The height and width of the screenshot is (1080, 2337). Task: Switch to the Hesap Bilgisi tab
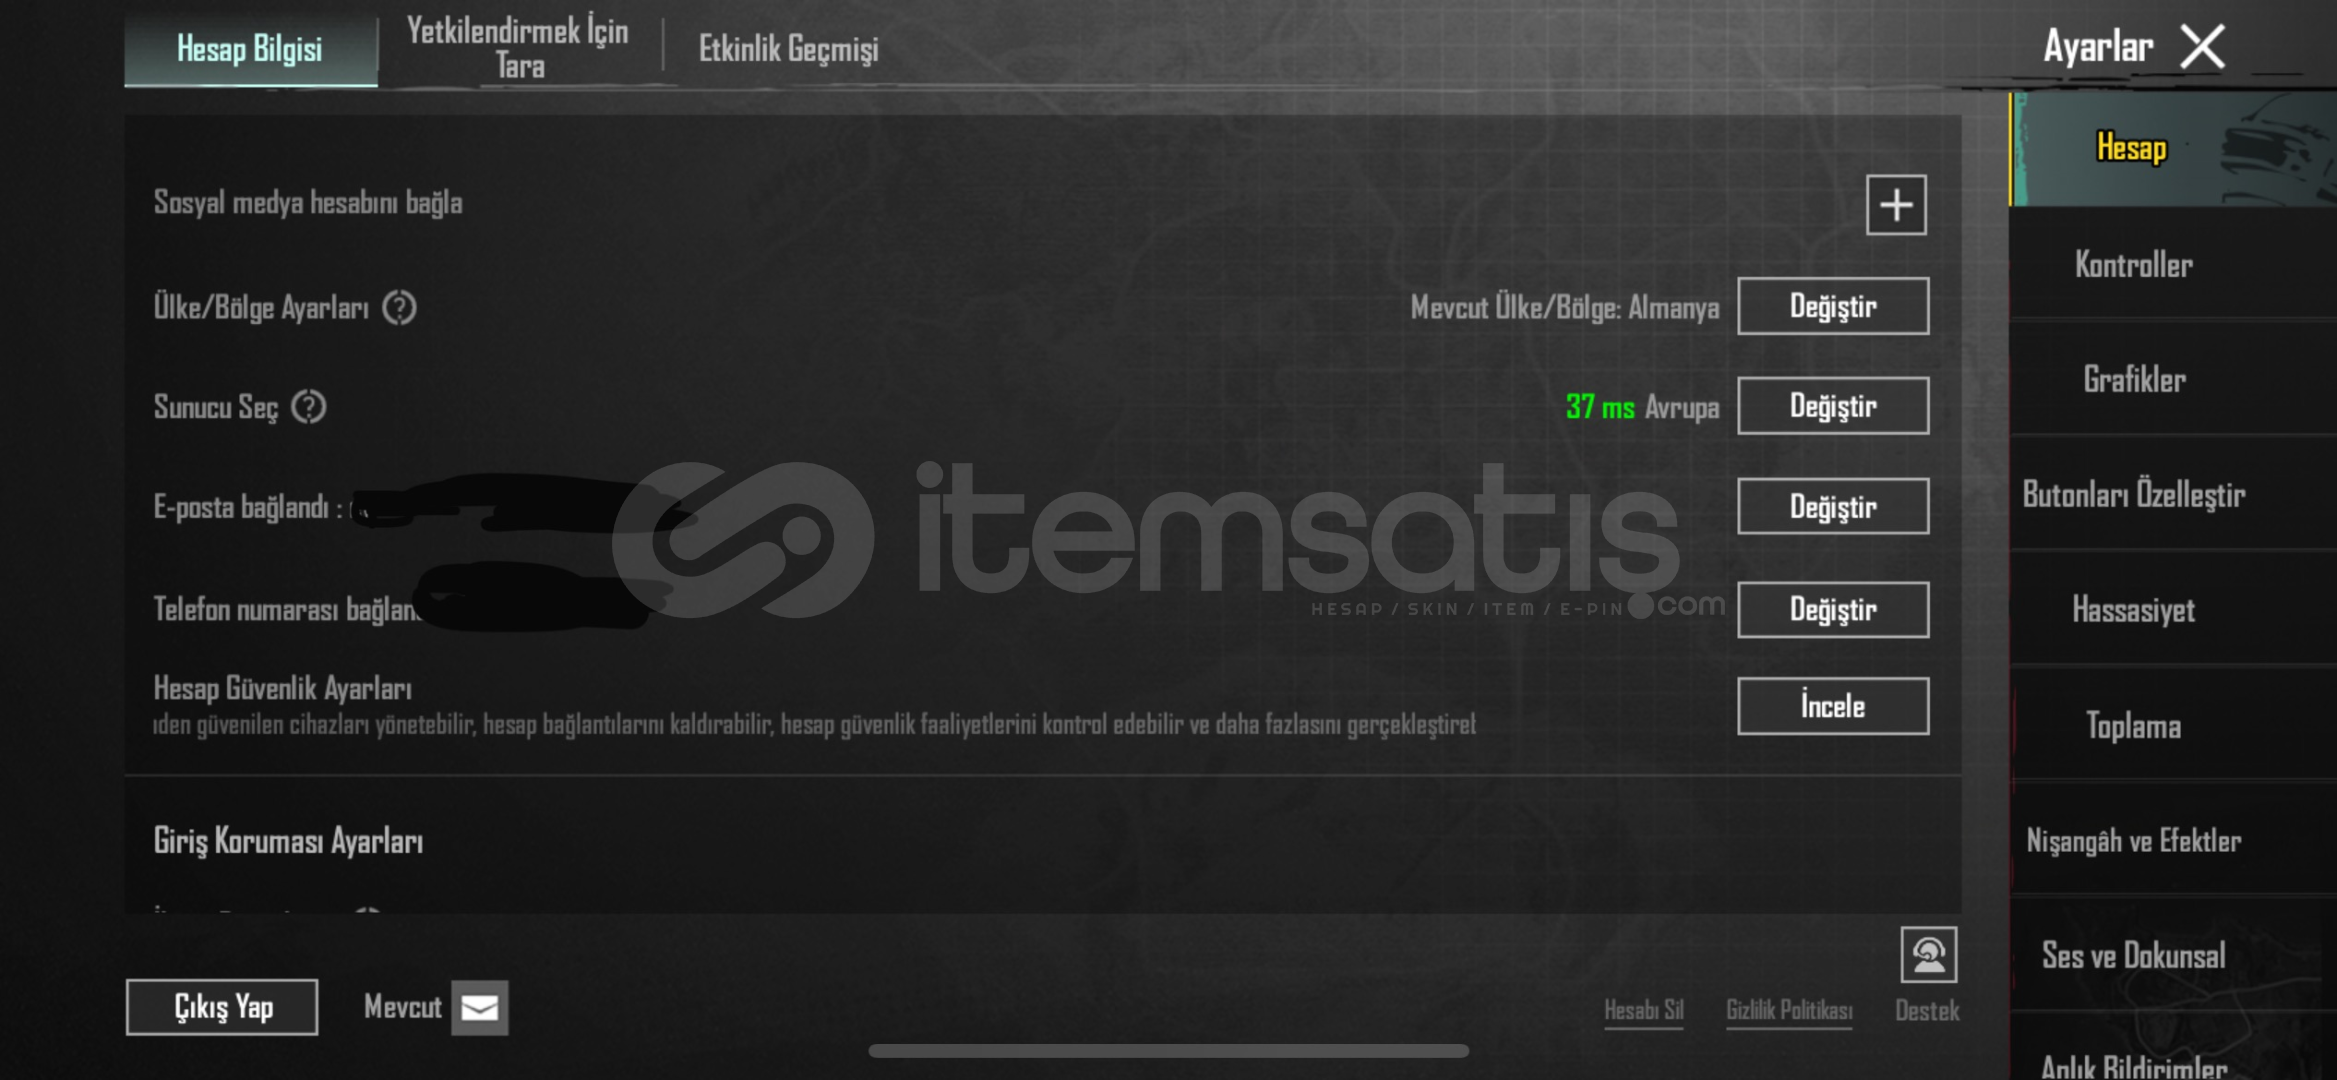click(x=250, y=48)
